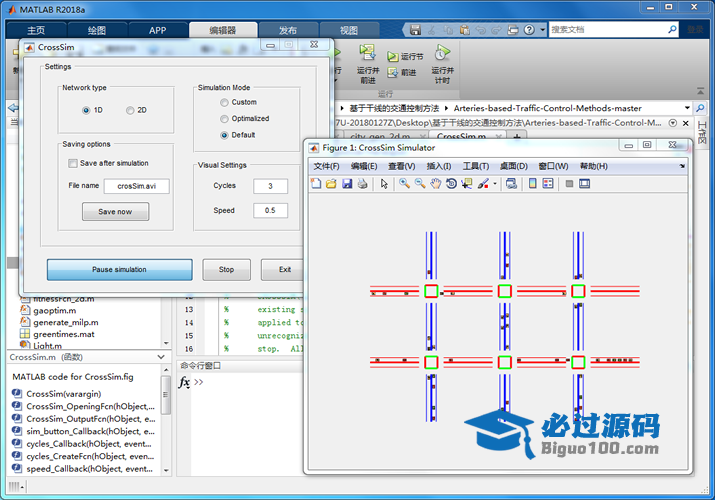
Task: Click the Hide Plot Tools icon
Action: [569, 184]
